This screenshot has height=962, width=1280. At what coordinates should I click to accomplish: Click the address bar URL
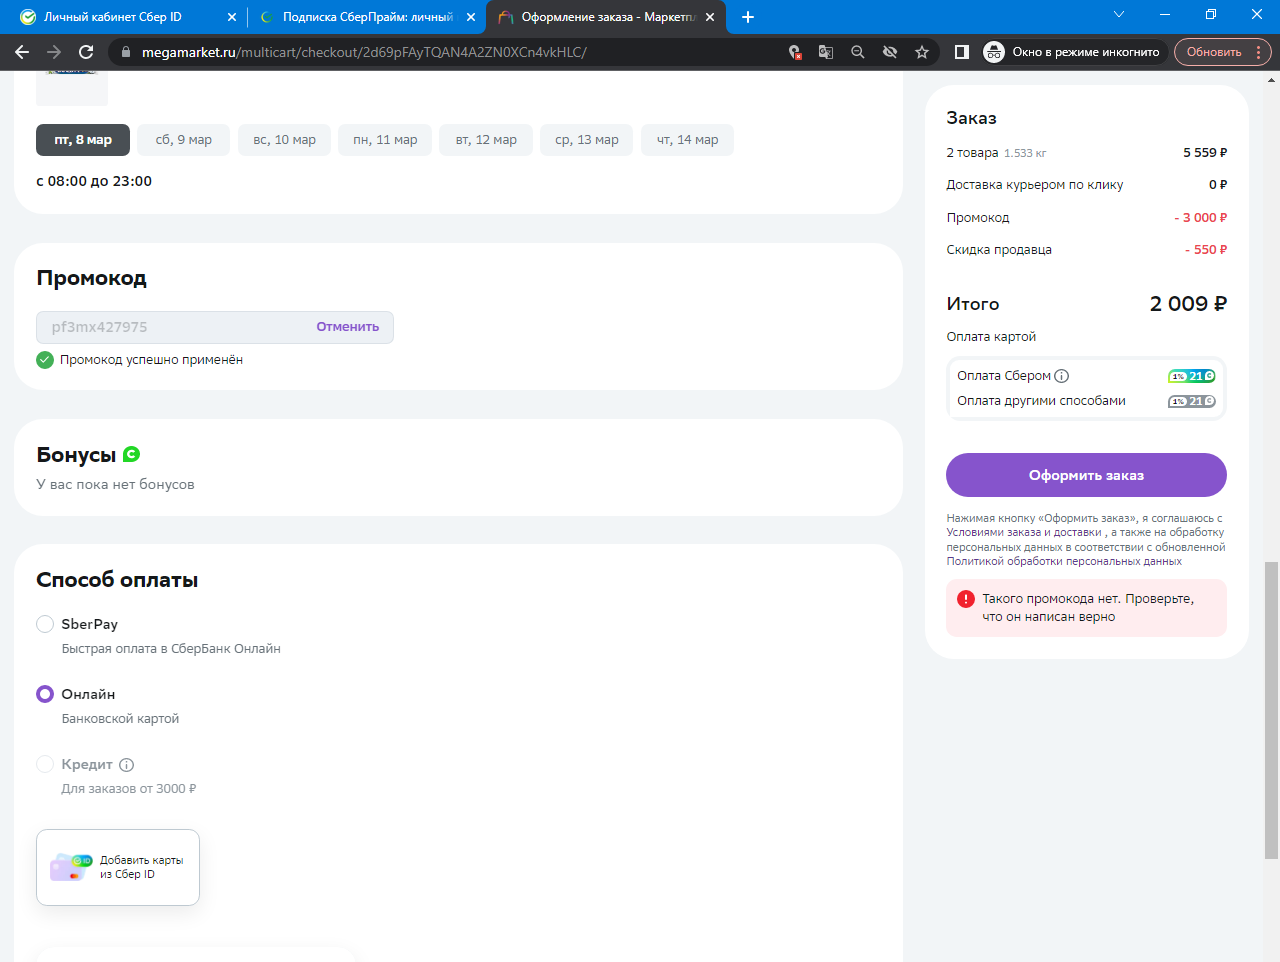[x=364, y=52]
